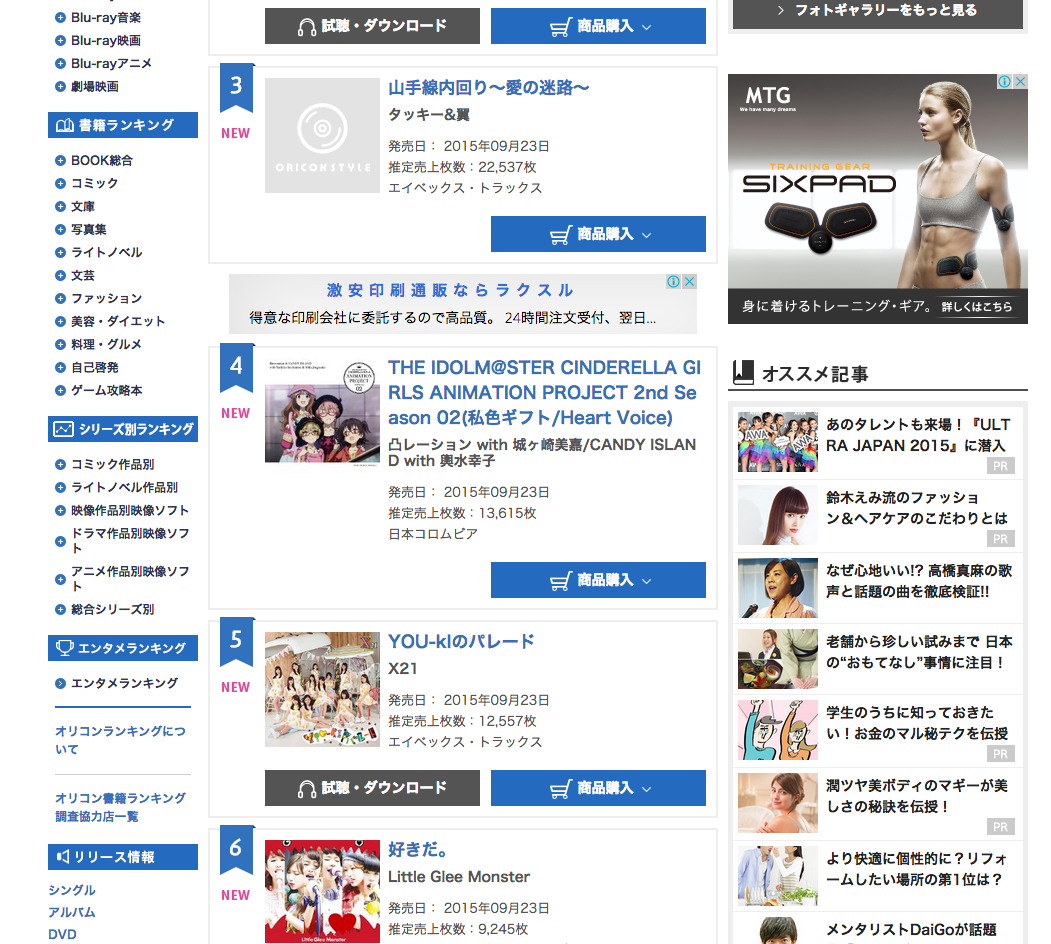Open 鈴木えみ流のファッション article

click(877, 516)
